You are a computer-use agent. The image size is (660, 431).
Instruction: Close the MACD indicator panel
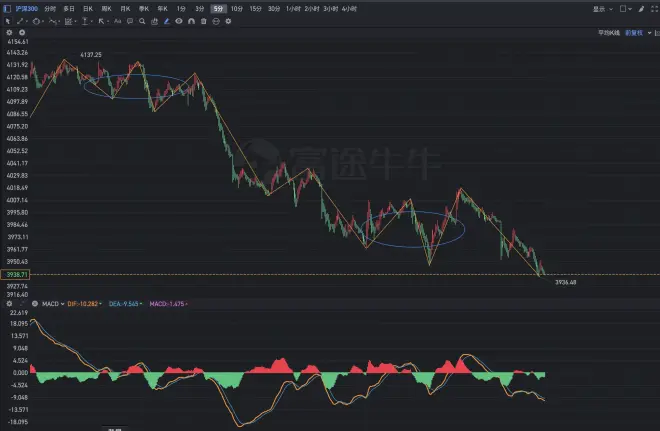tap(35, 303)
